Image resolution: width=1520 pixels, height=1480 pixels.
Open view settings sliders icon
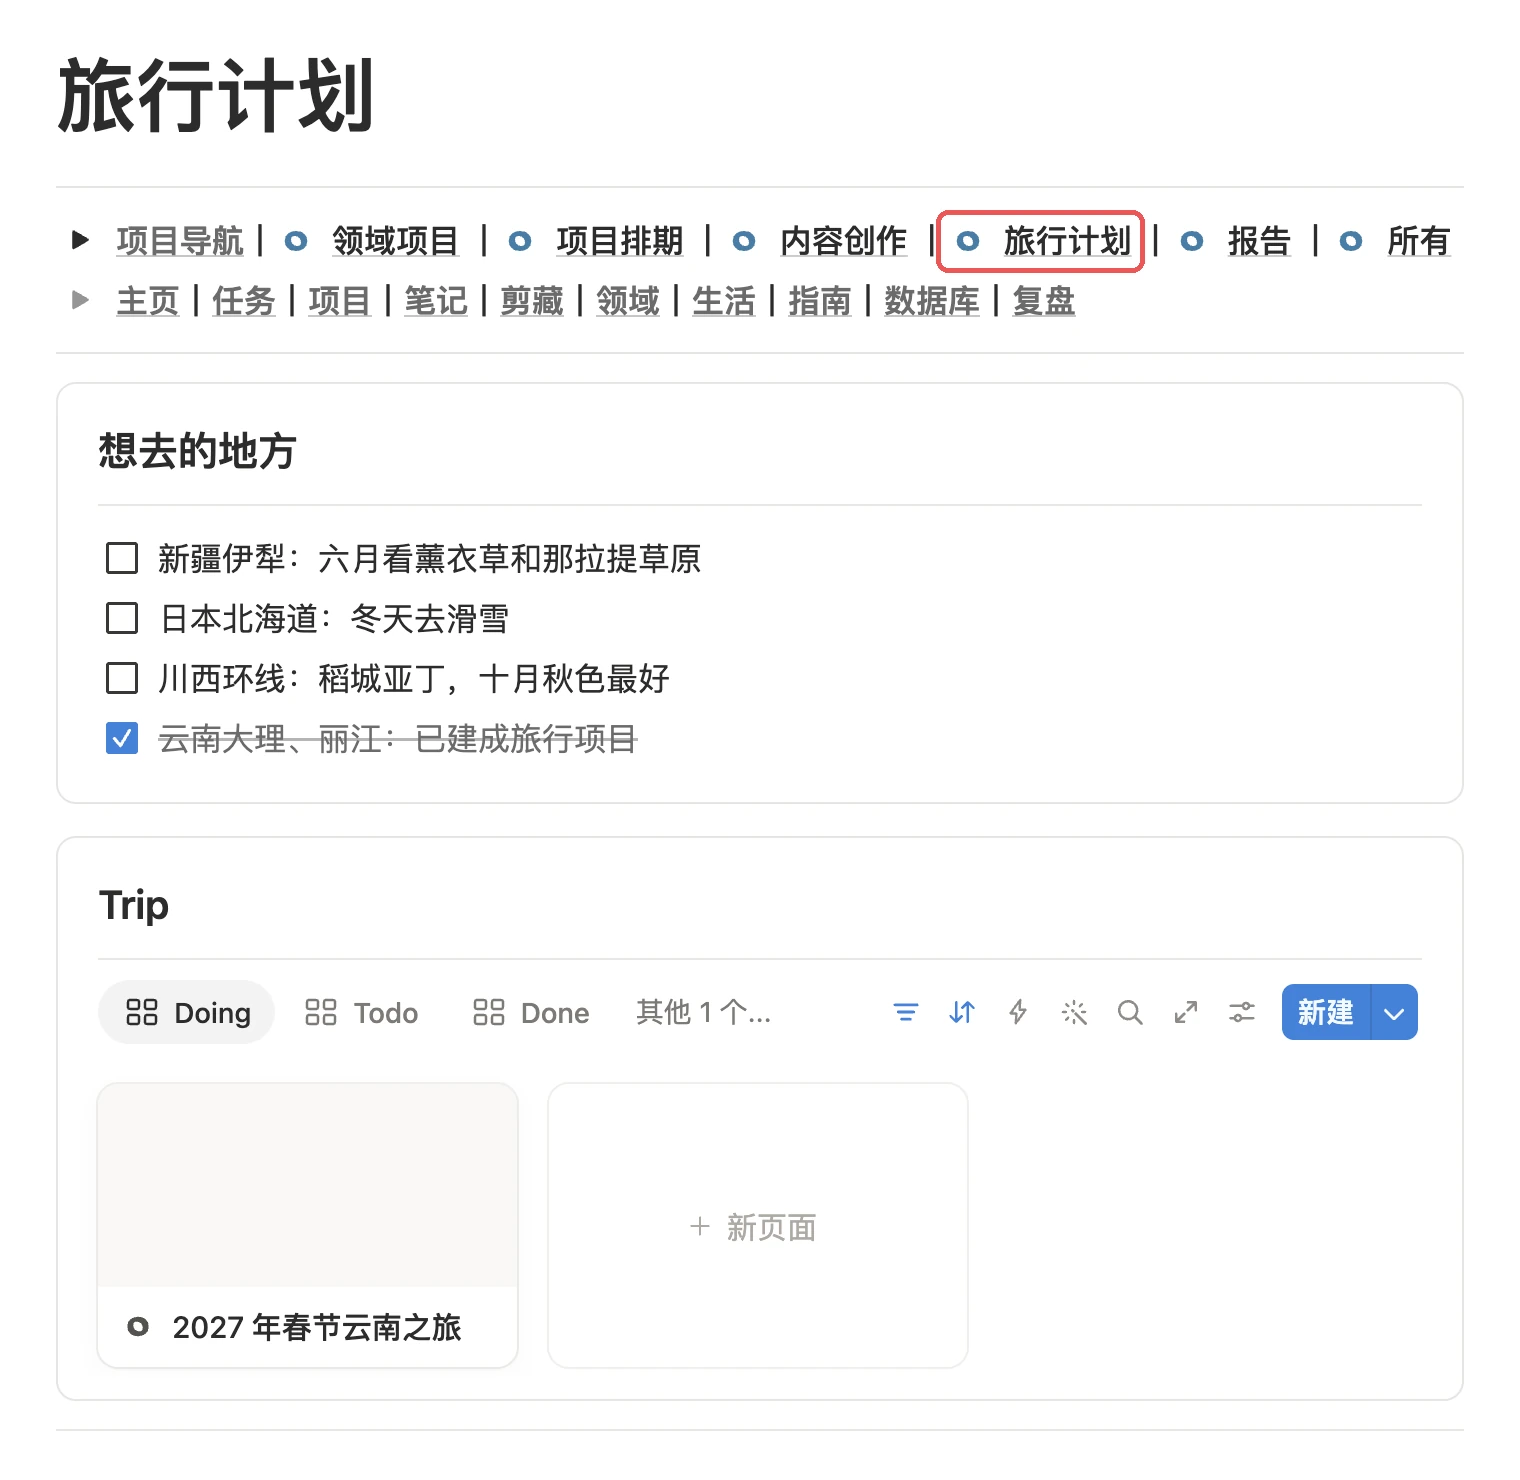tap(1242, 1012)
